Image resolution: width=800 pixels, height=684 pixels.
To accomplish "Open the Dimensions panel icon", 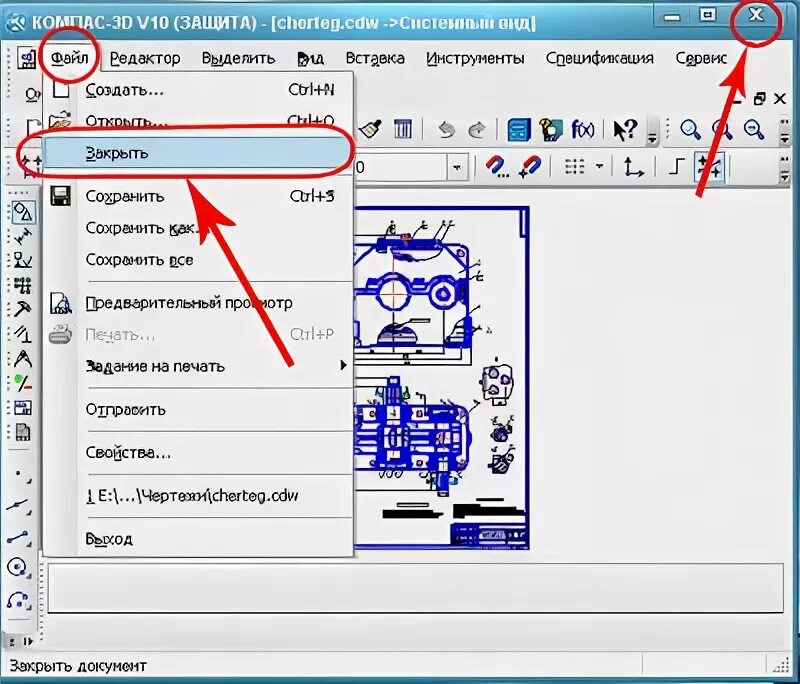I will point(23,236).
